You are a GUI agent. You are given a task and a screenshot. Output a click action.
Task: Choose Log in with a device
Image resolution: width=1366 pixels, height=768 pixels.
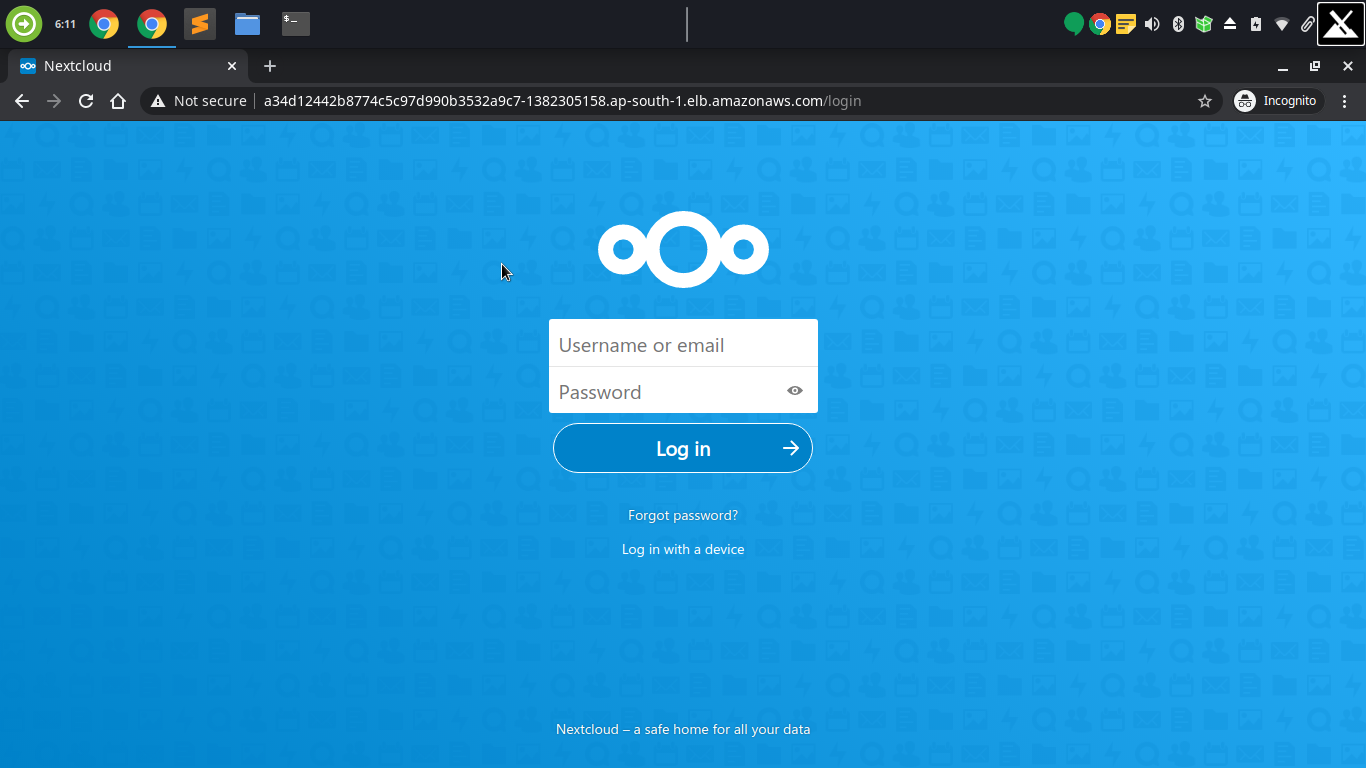coord(683,549)
